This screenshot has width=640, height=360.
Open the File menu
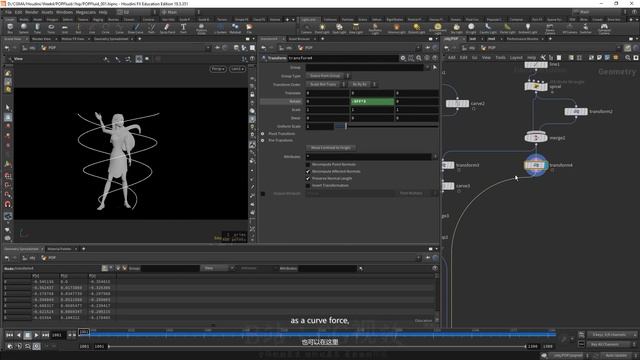(x=8, y=12)
